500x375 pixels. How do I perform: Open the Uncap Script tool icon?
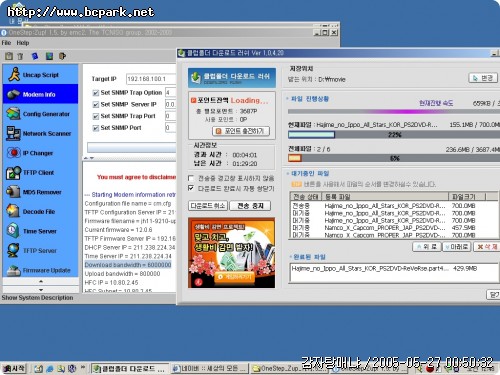[14, 74]
